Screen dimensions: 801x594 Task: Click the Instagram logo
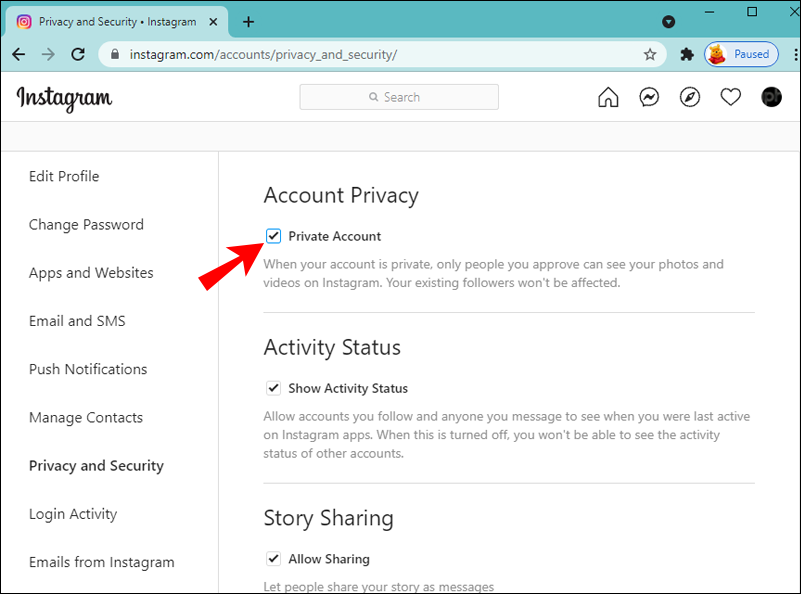coord(64,97)
